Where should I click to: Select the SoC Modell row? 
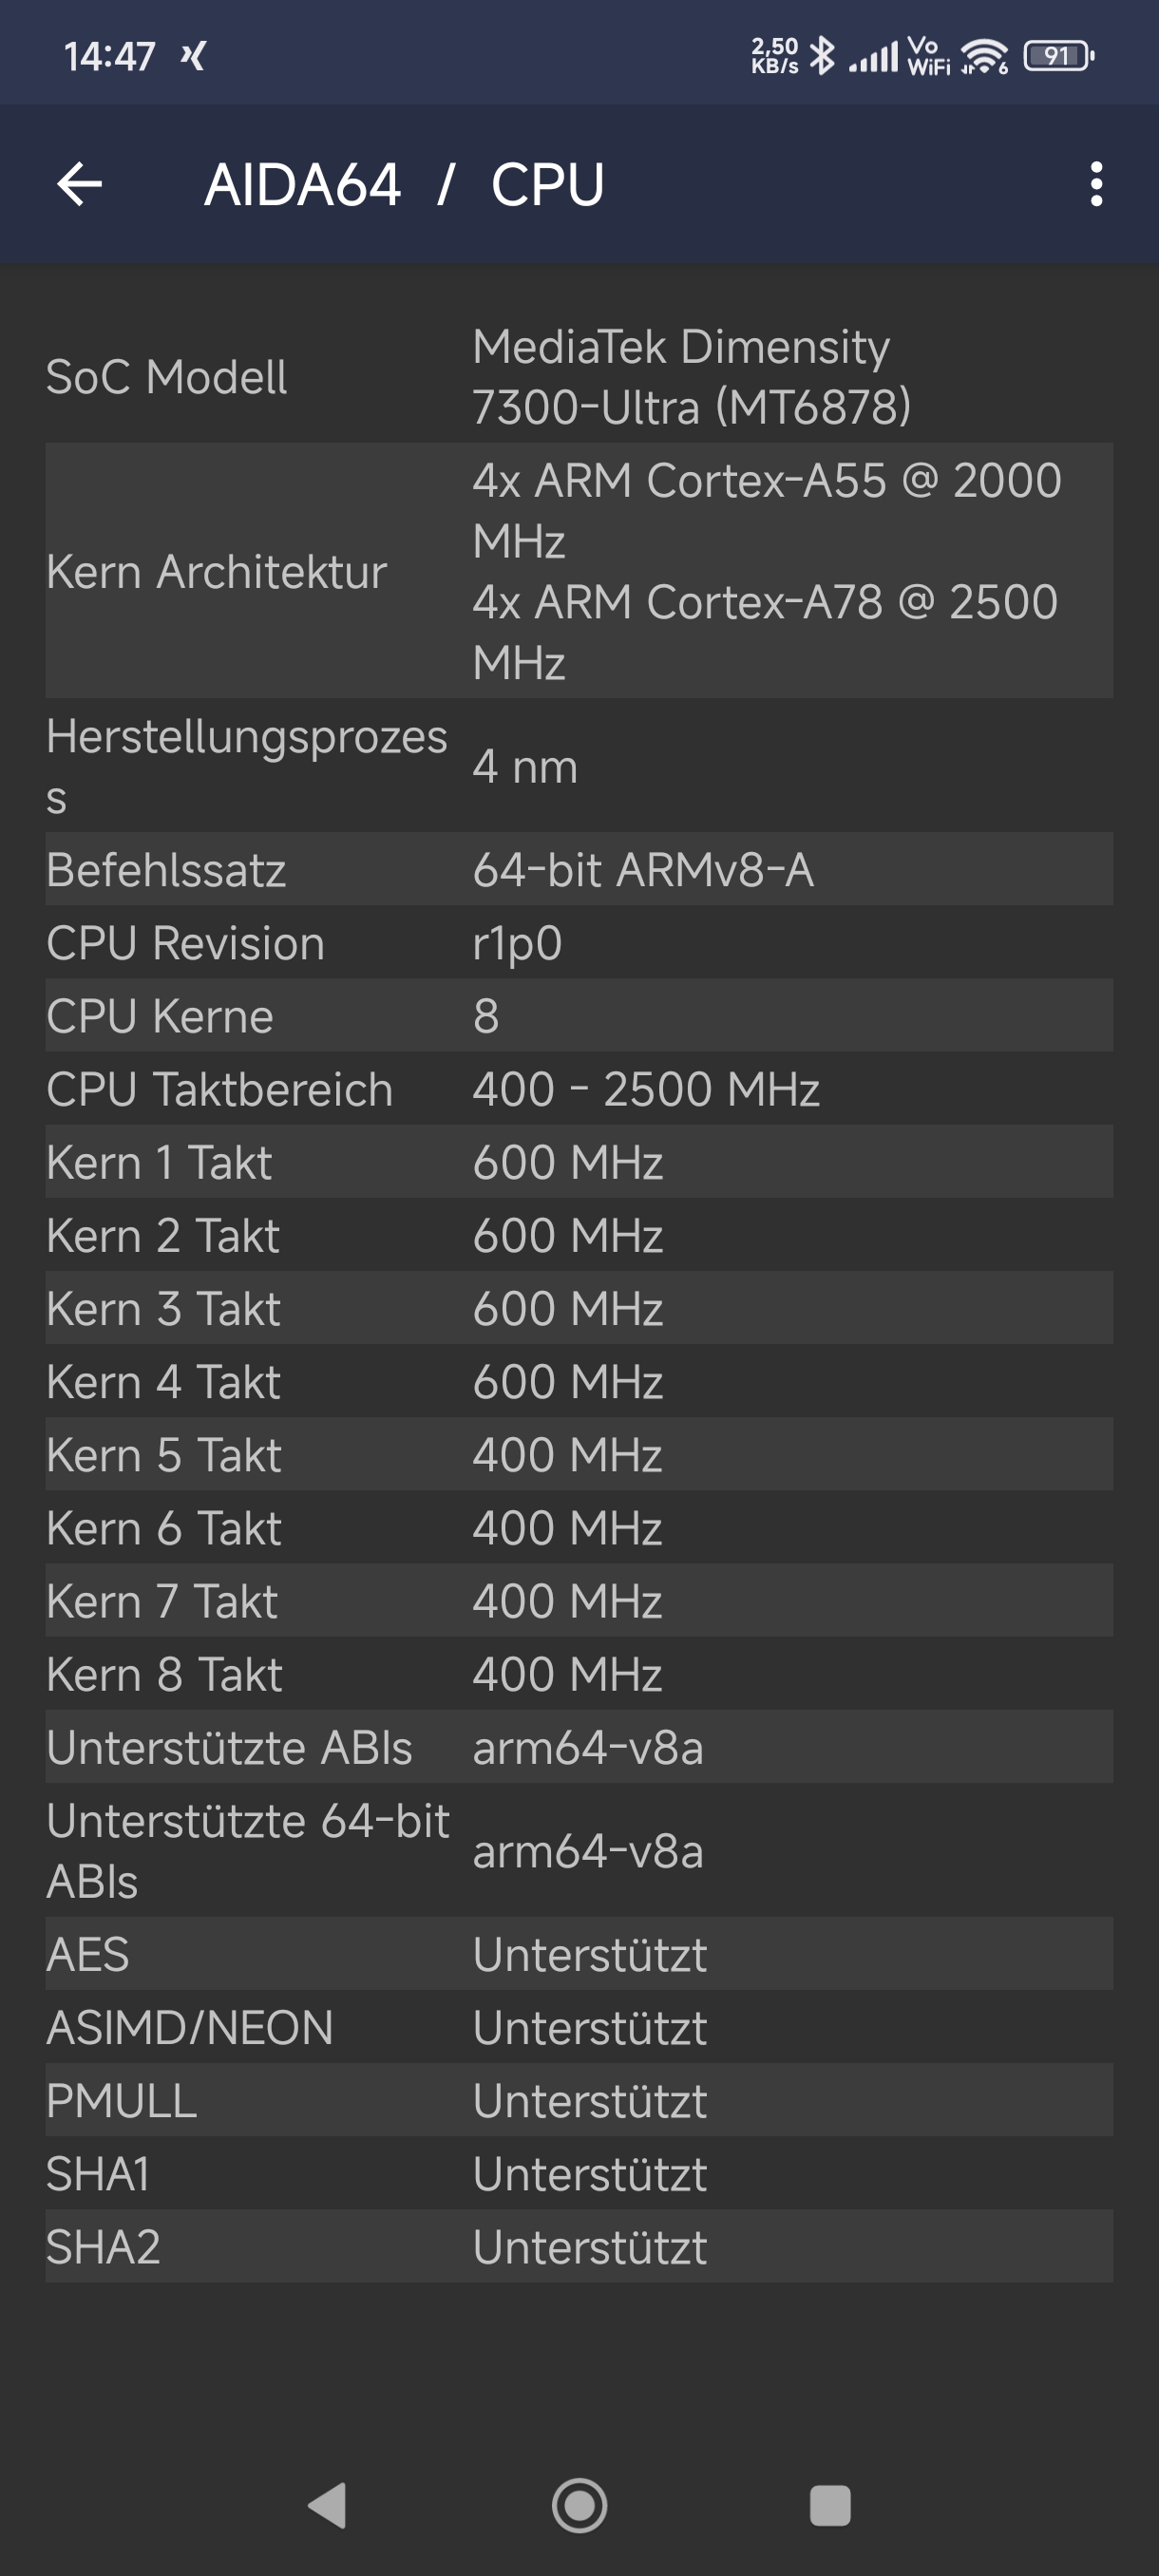(579, 377)
